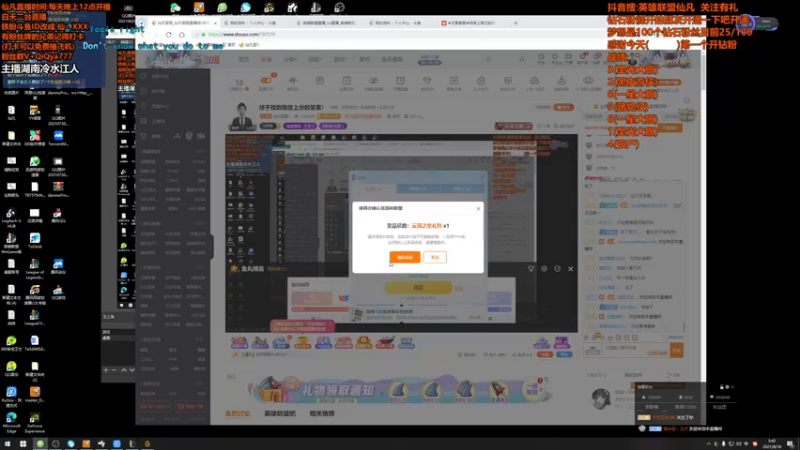This screenshot has height=450, width=800.
Task: Close the prize confirmation dialog with the X
Action: 478,209
